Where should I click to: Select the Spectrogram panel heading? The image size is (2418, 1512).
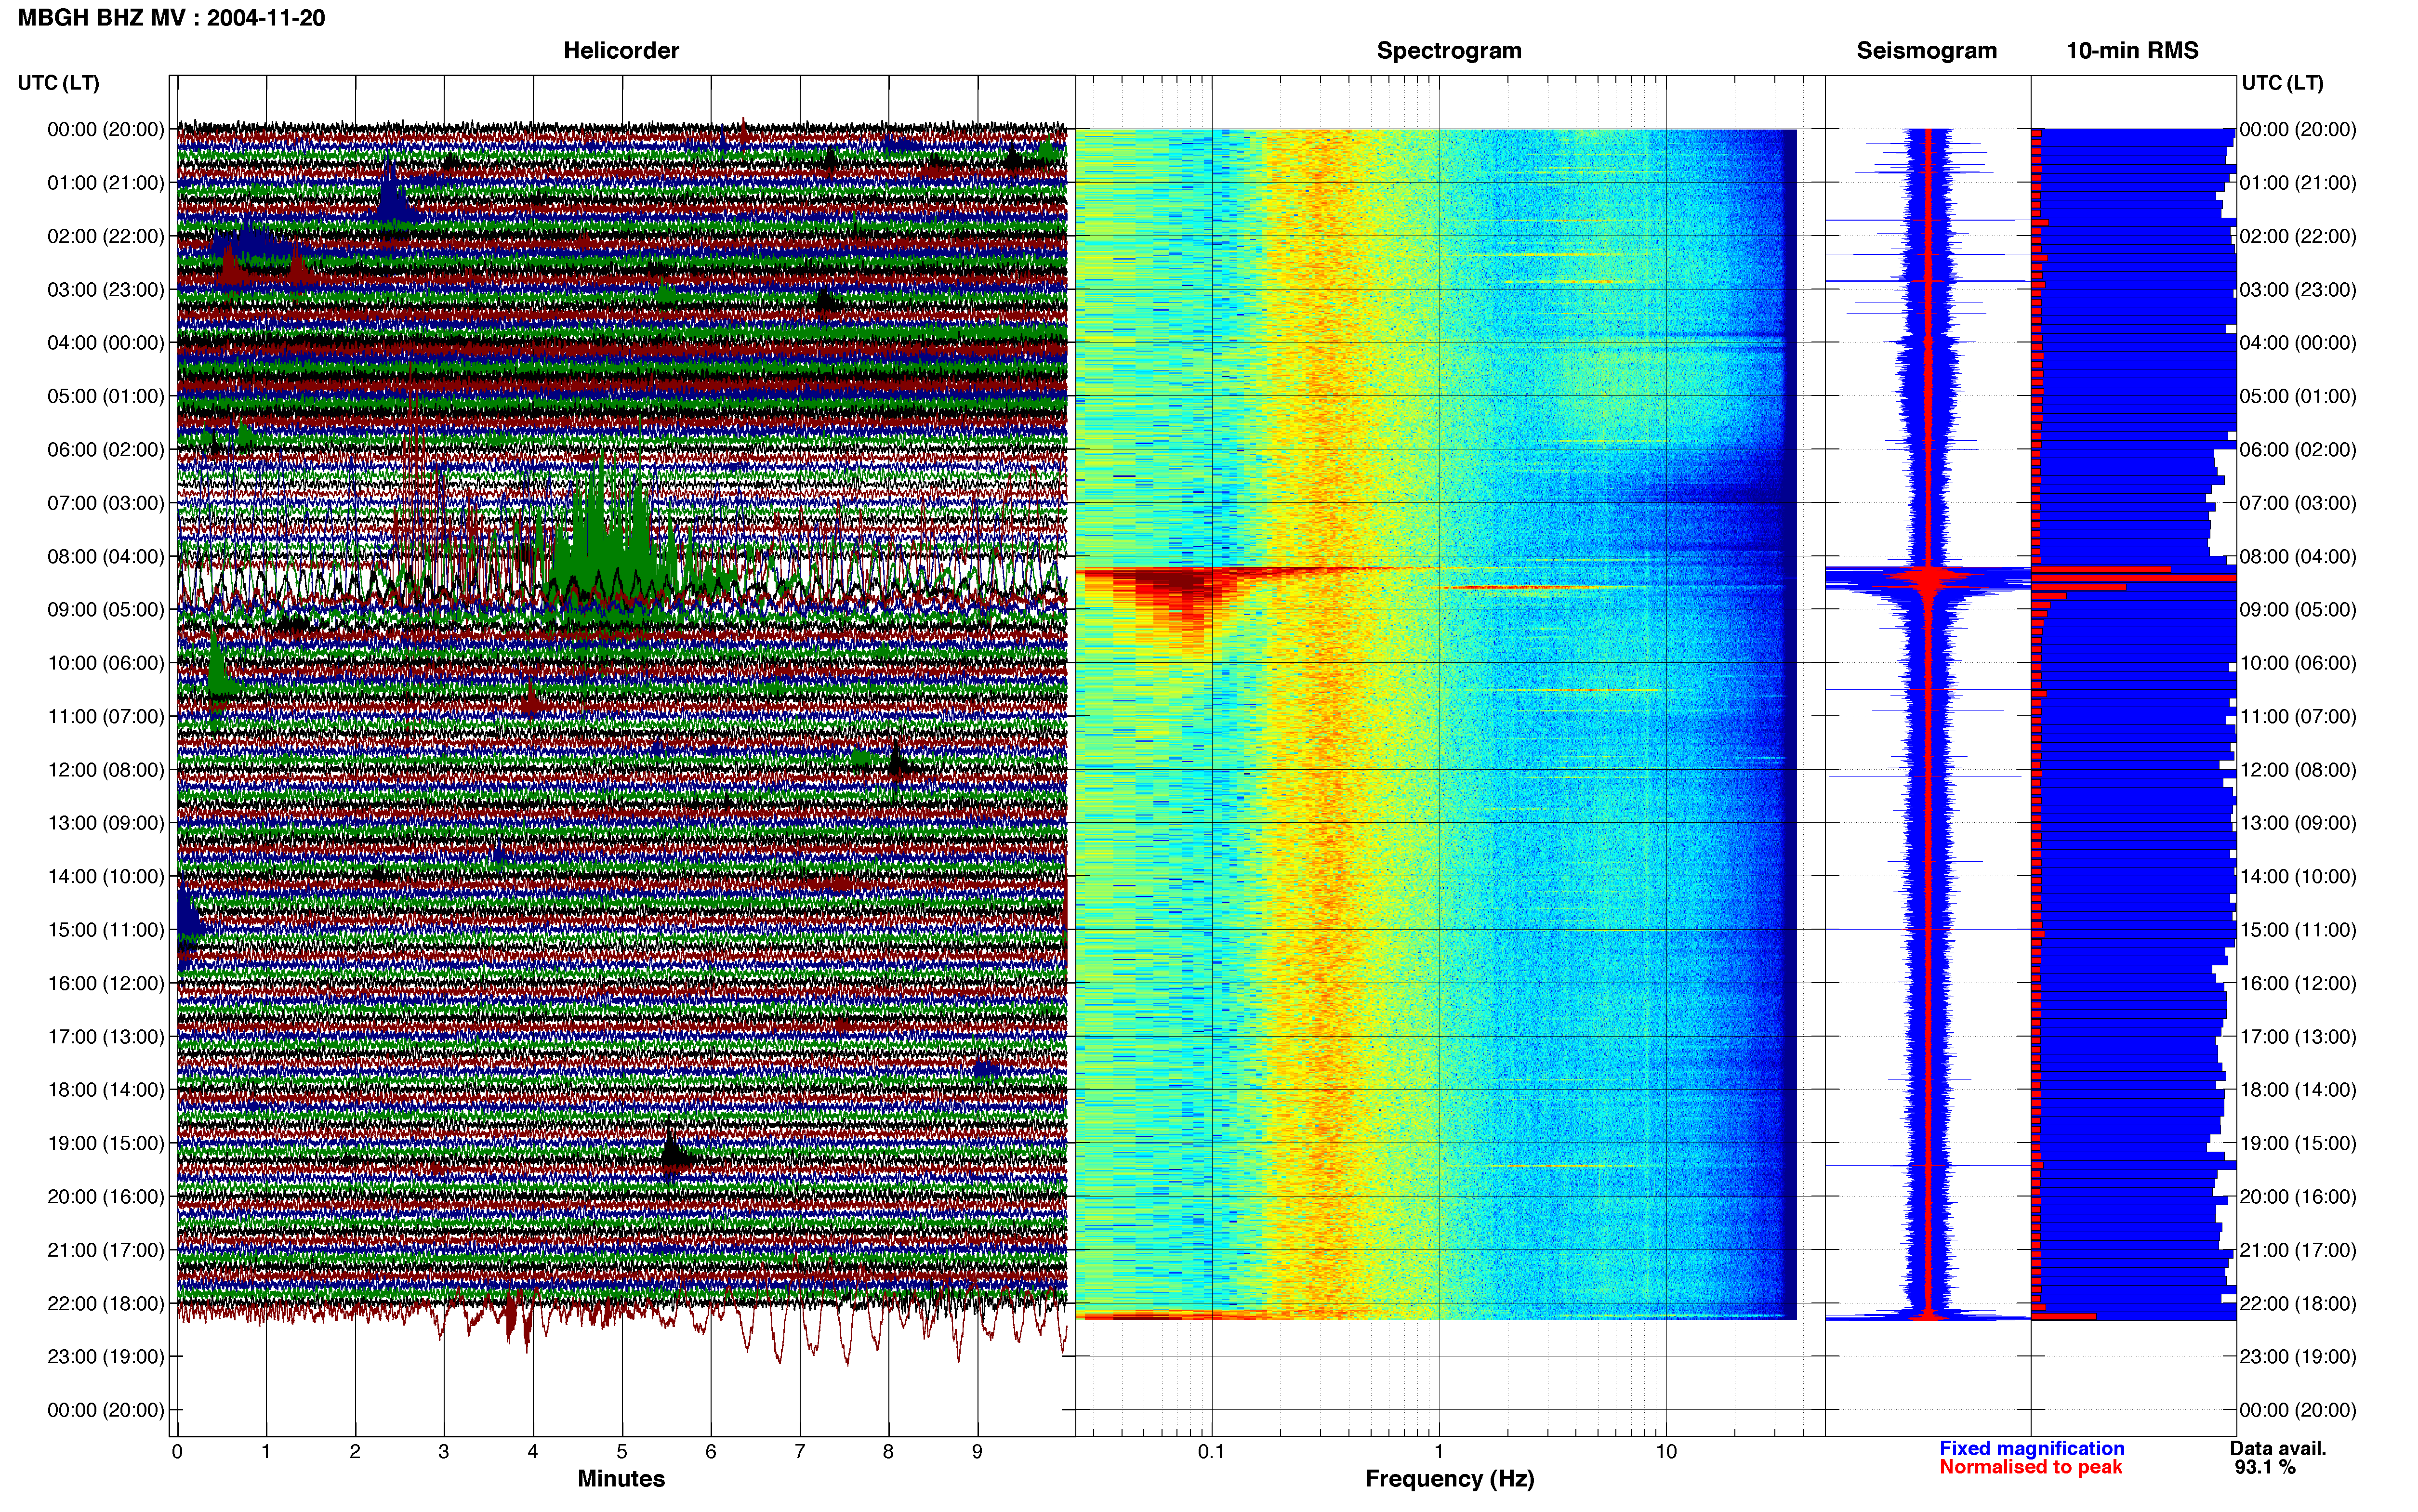coord(1449,50)
